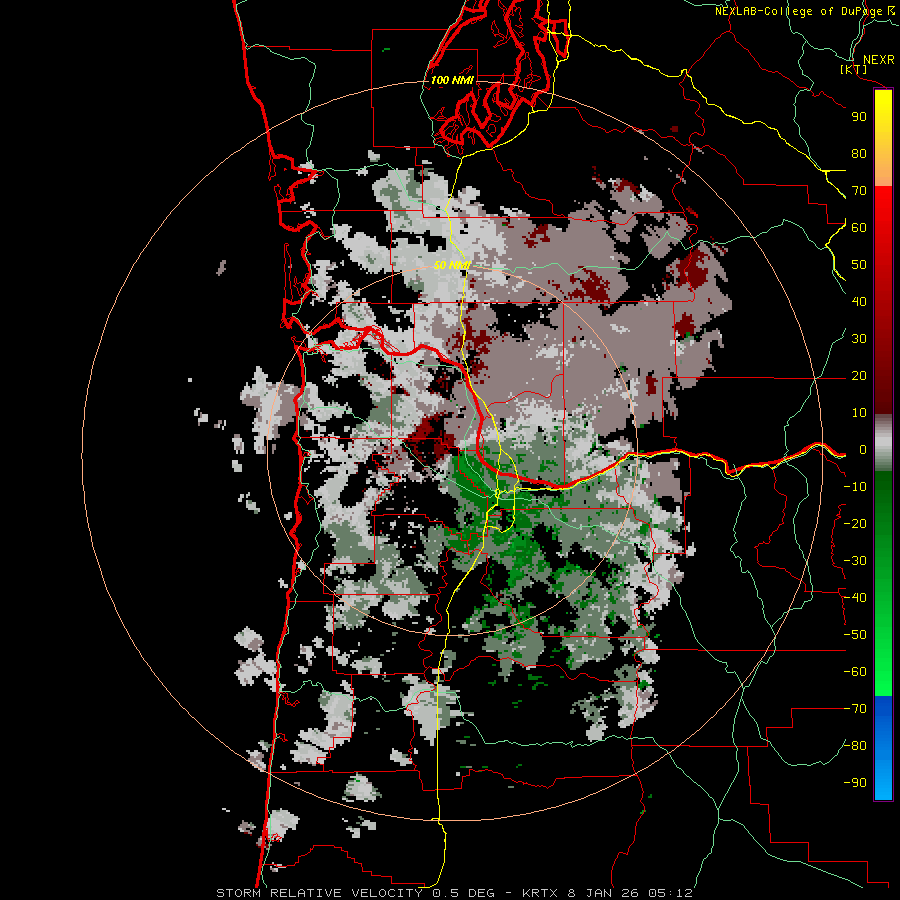This screenshot has height=900, width=900.
Task: Pick the blue segment of the color bar
Action: click(883, 747)
